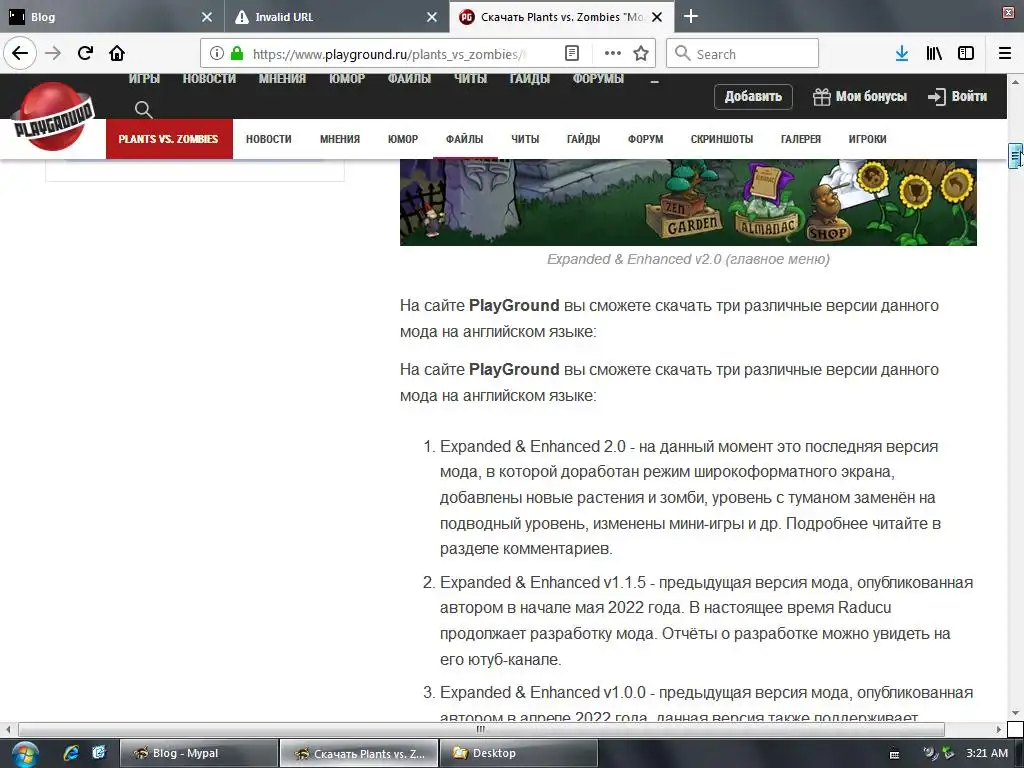
Task: Click the scroll up arrow
Action: (1015, 82)
